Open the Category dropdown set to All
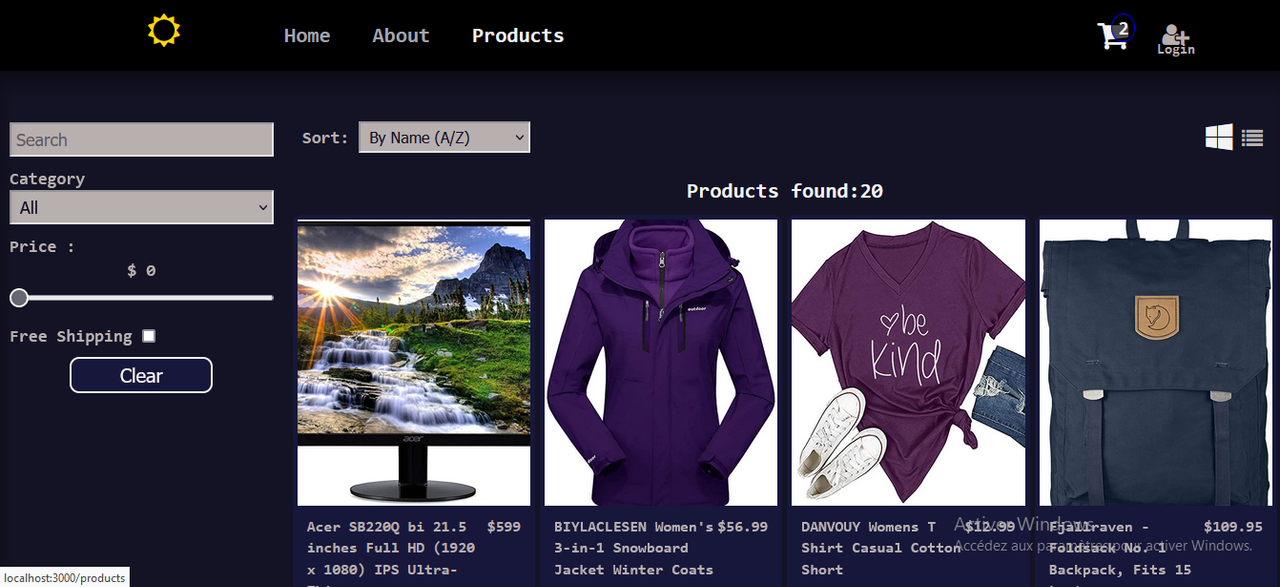The image size is (1280, 587). 141,208
